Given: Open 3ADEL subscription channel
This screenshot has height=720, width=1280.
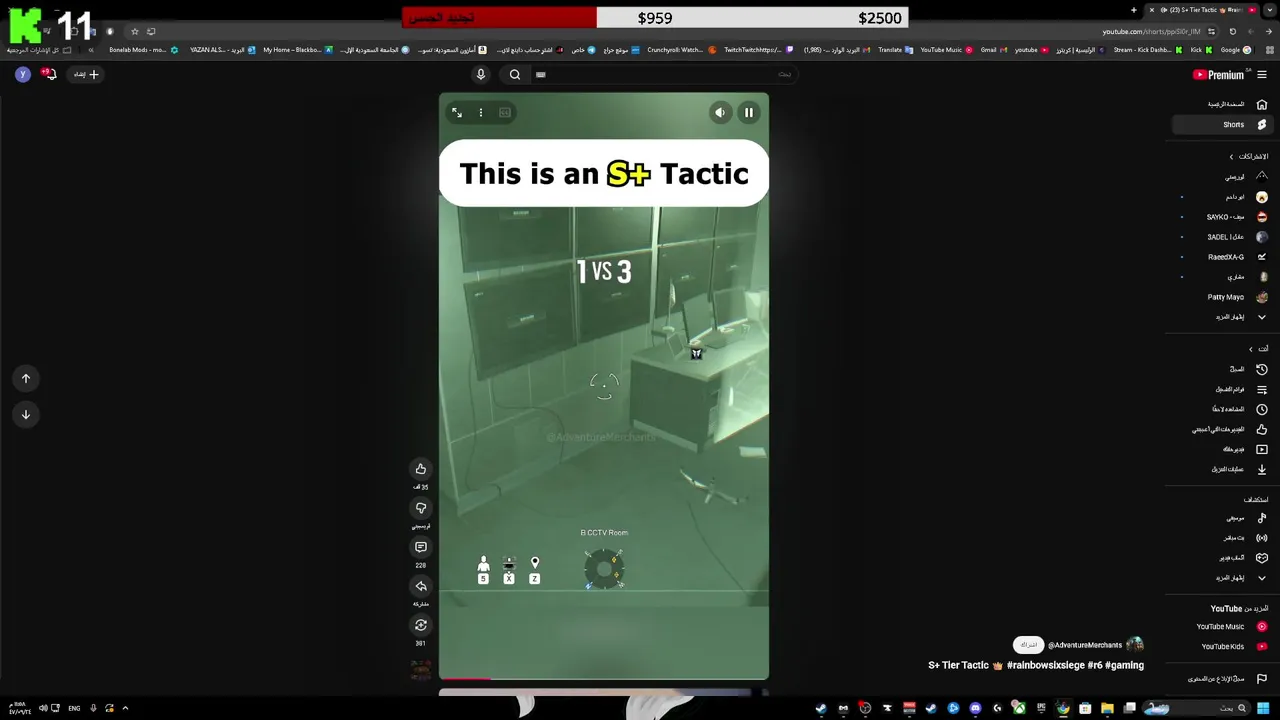Looking at the screenshot, I should coord(1225,237).
